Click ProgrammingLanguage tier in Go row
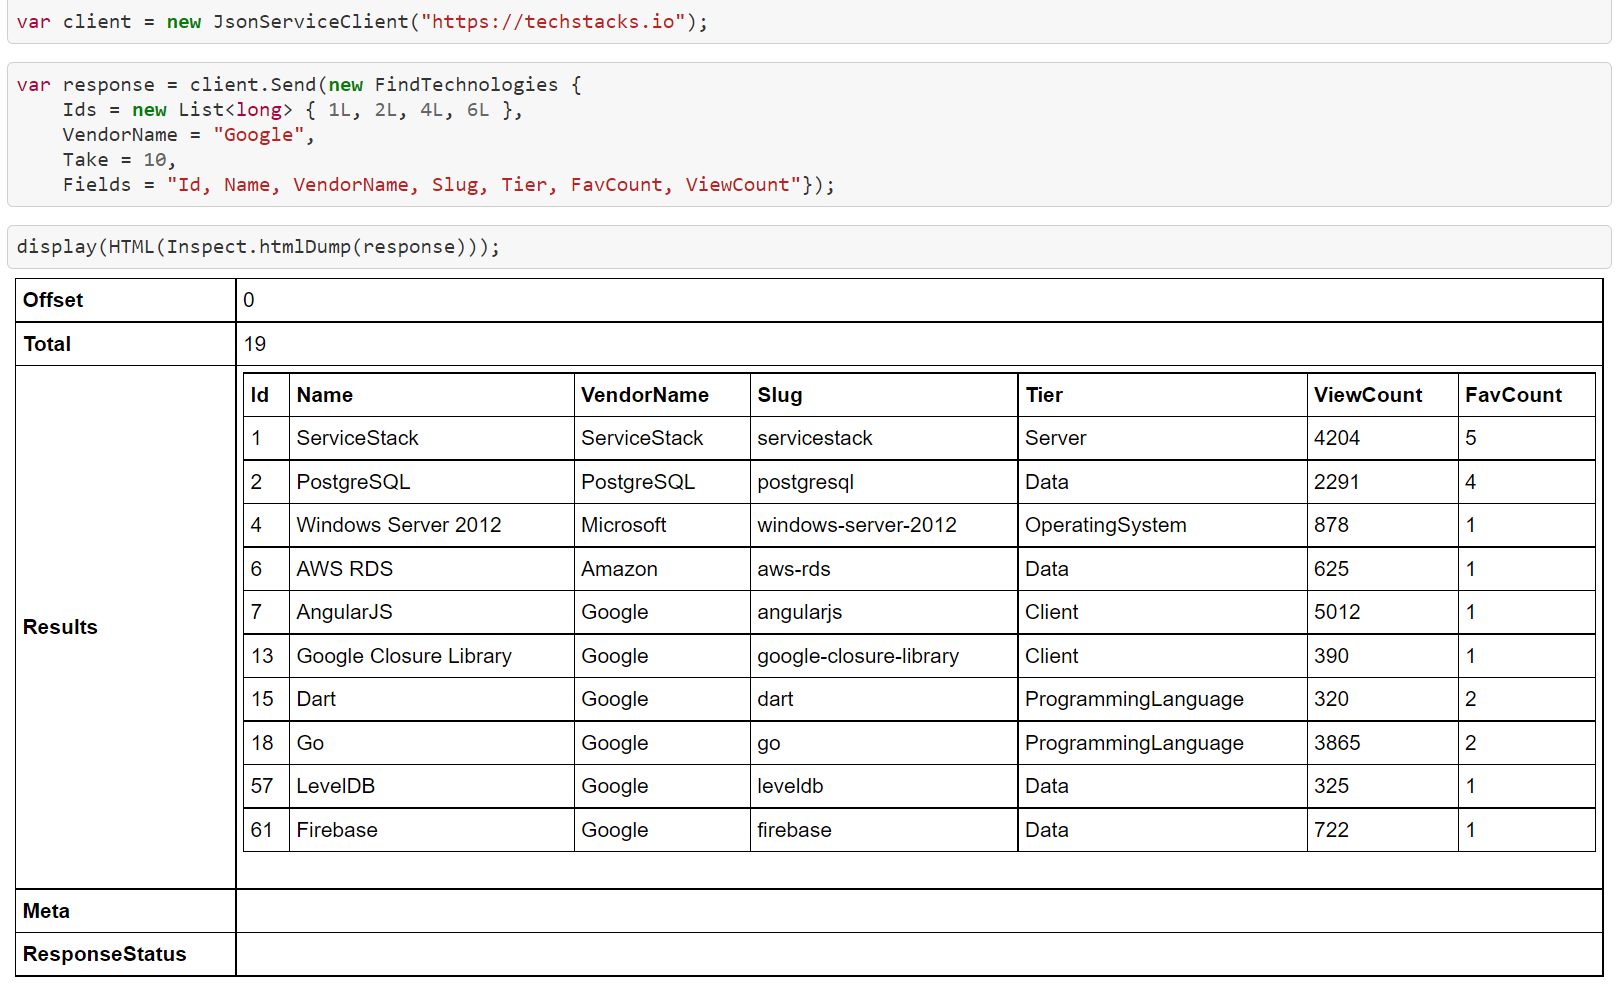 1162,743
